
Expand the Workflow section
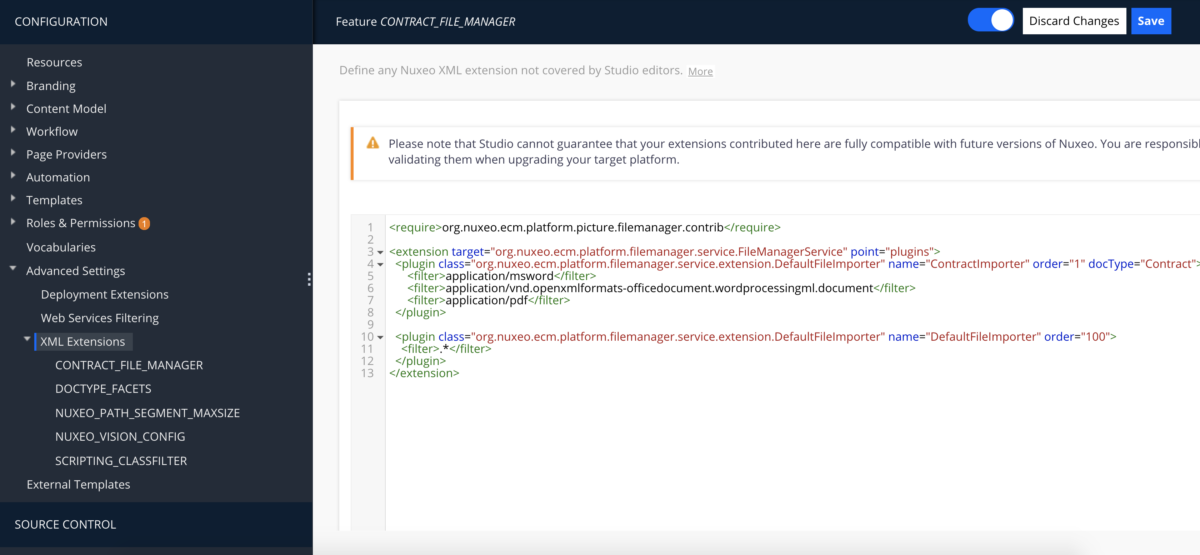click(x=13, y=131)
